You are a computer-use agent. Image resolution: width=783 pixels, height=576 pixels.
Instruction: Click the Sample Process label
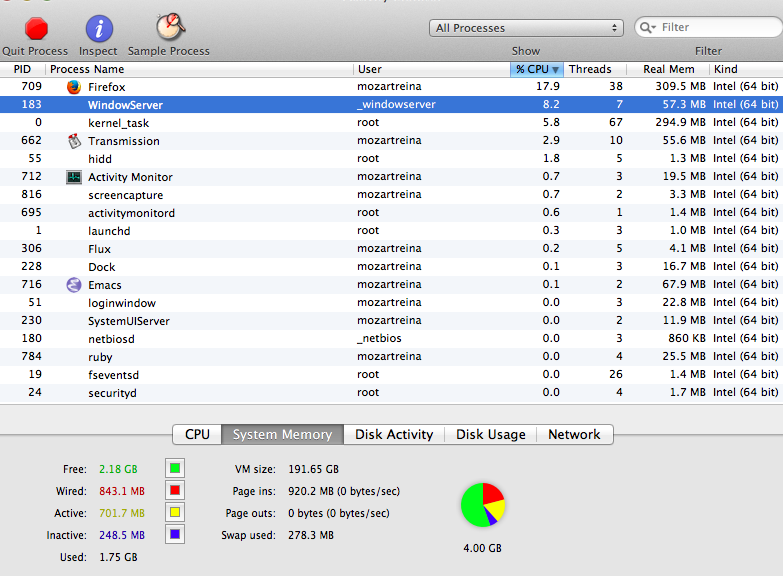169,51
